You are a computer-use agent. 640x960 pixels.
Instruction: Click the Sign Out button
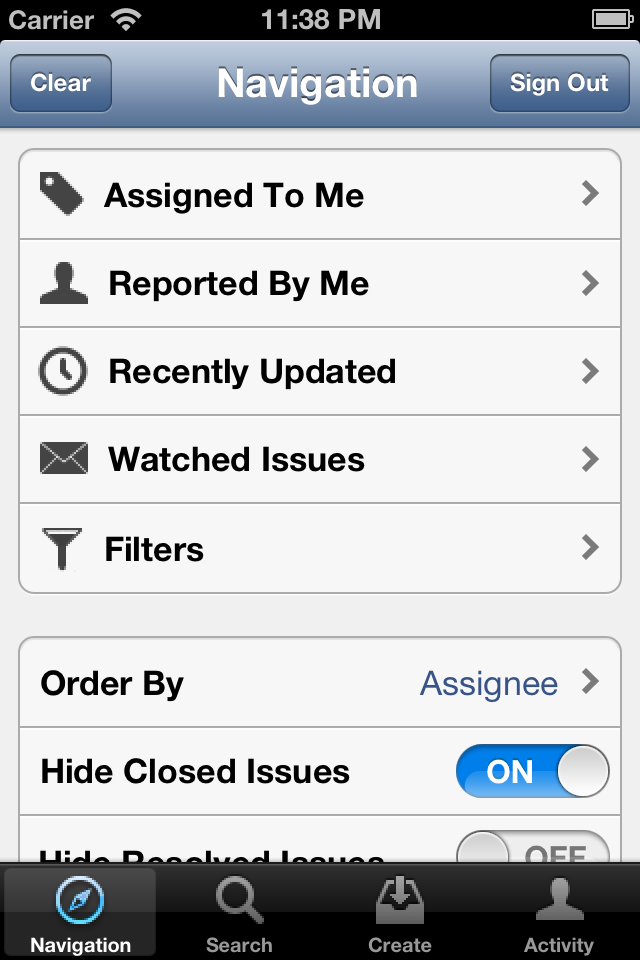(559, 83)
